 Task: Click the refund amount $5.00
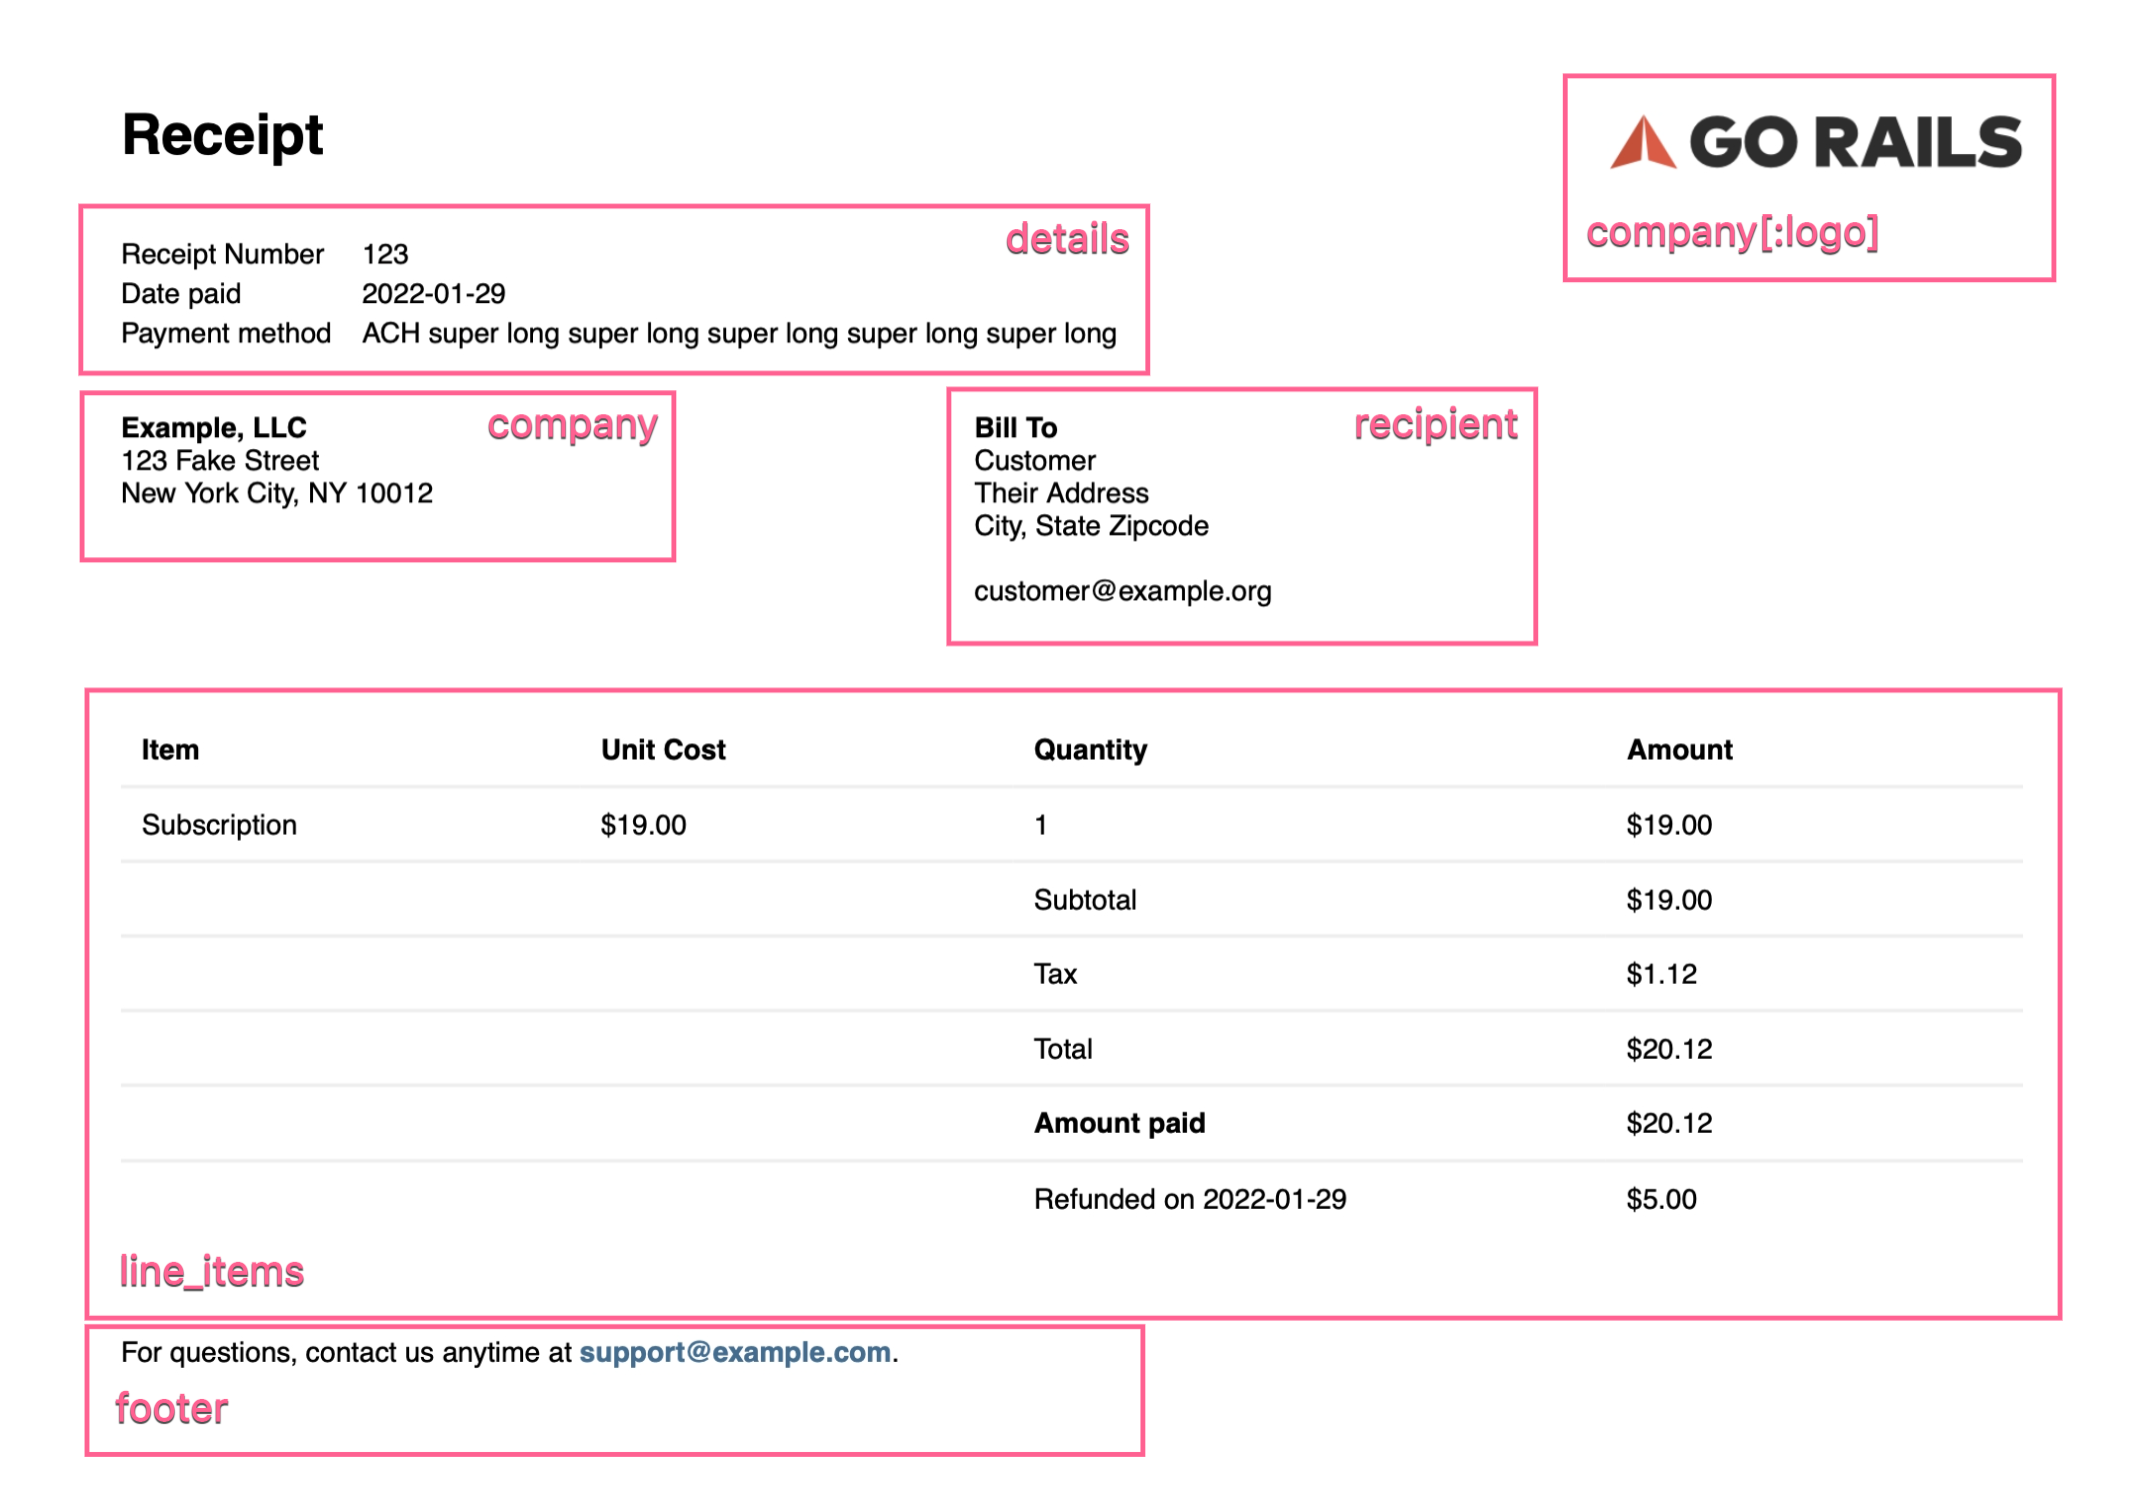1660,1199
